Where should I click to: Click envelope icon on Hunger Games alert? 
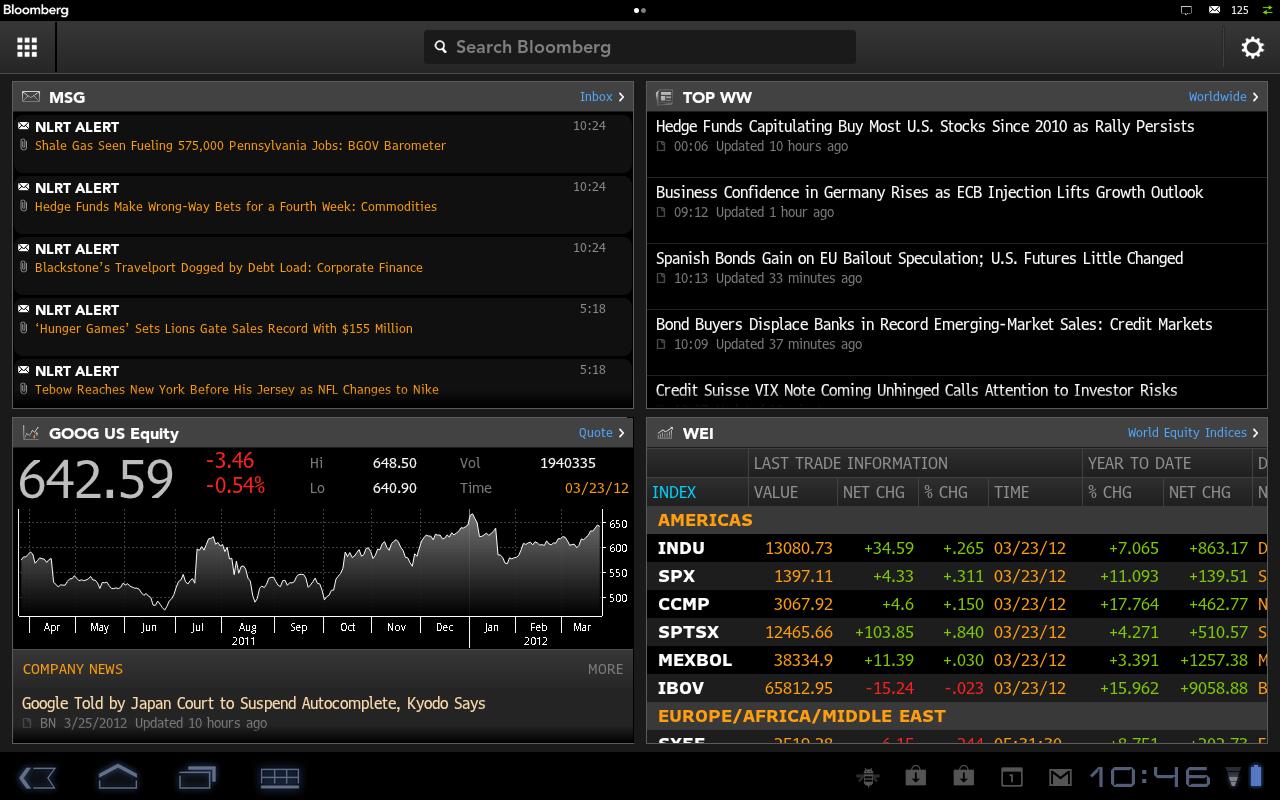tap(24, 308)
